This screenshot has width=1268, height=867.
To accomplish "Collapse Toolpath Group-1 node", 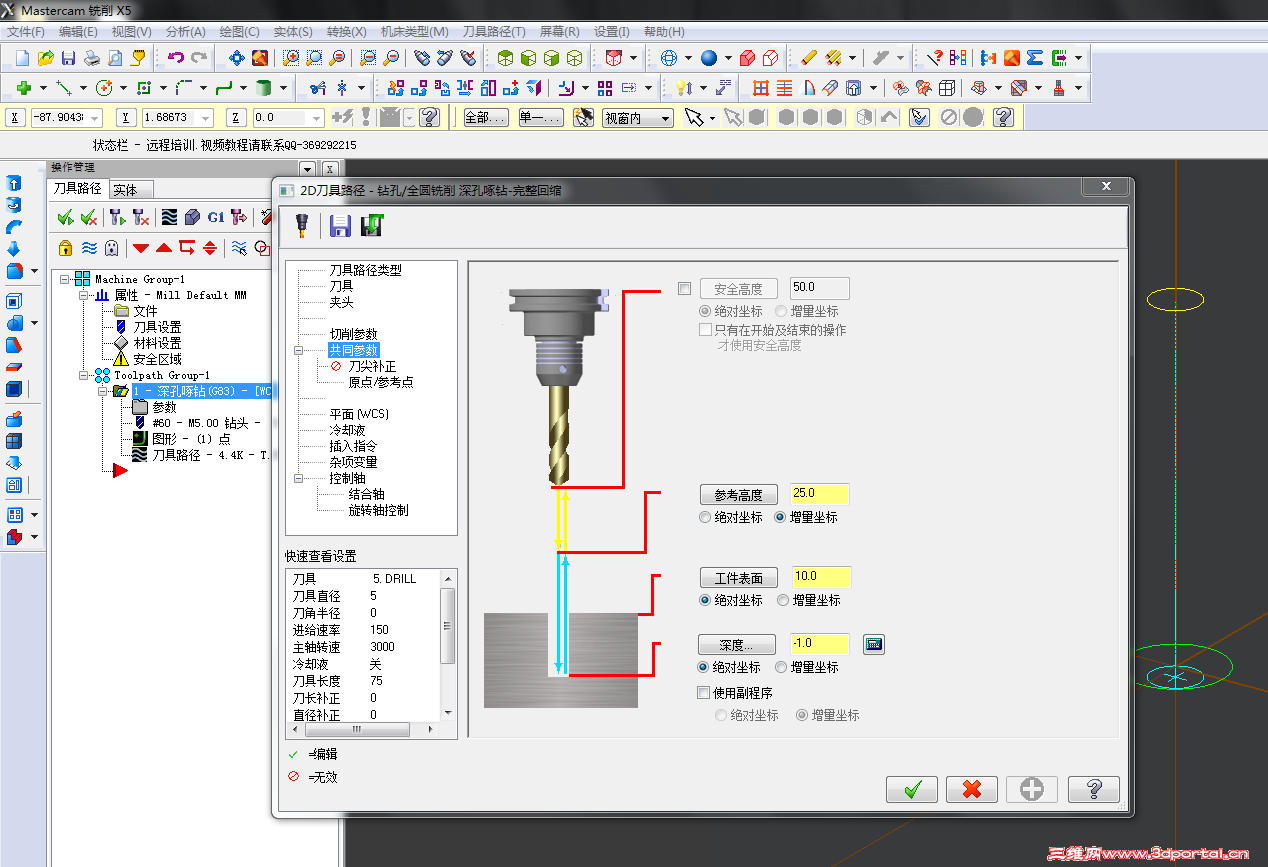I will 84,375.
